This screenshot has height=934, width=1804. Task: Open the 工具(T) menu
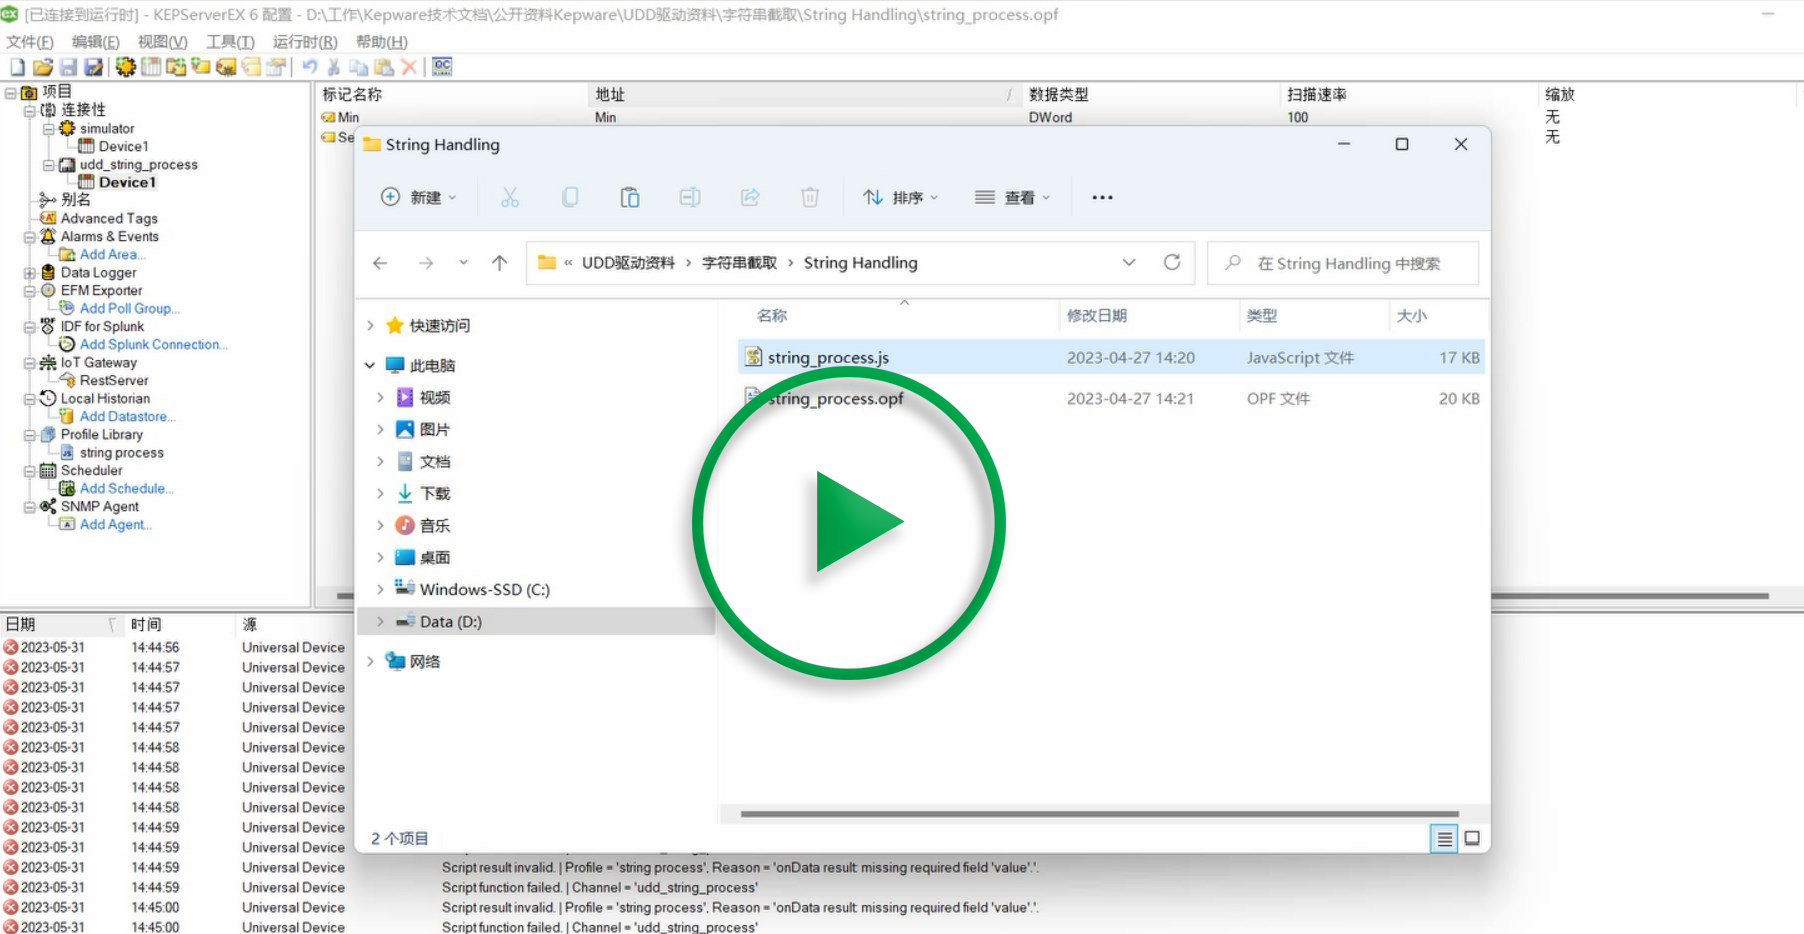(230, 42)
